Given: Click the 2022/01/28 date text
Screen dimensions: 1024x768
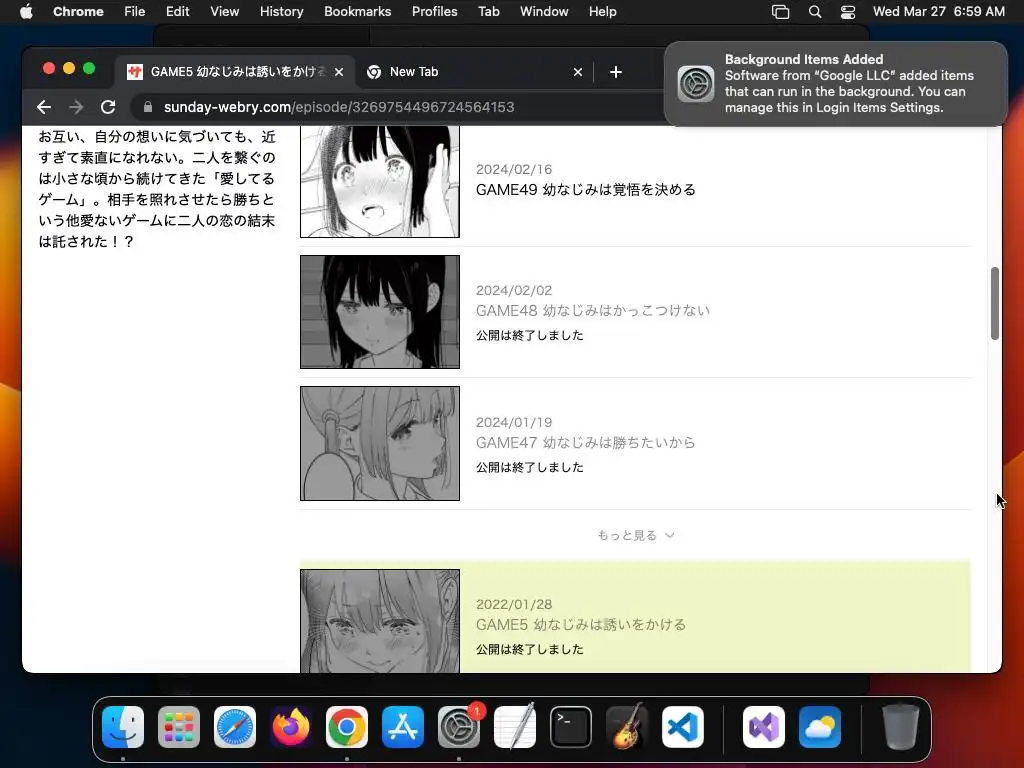Looking at the screenshot, I should (x=514, y=604).
